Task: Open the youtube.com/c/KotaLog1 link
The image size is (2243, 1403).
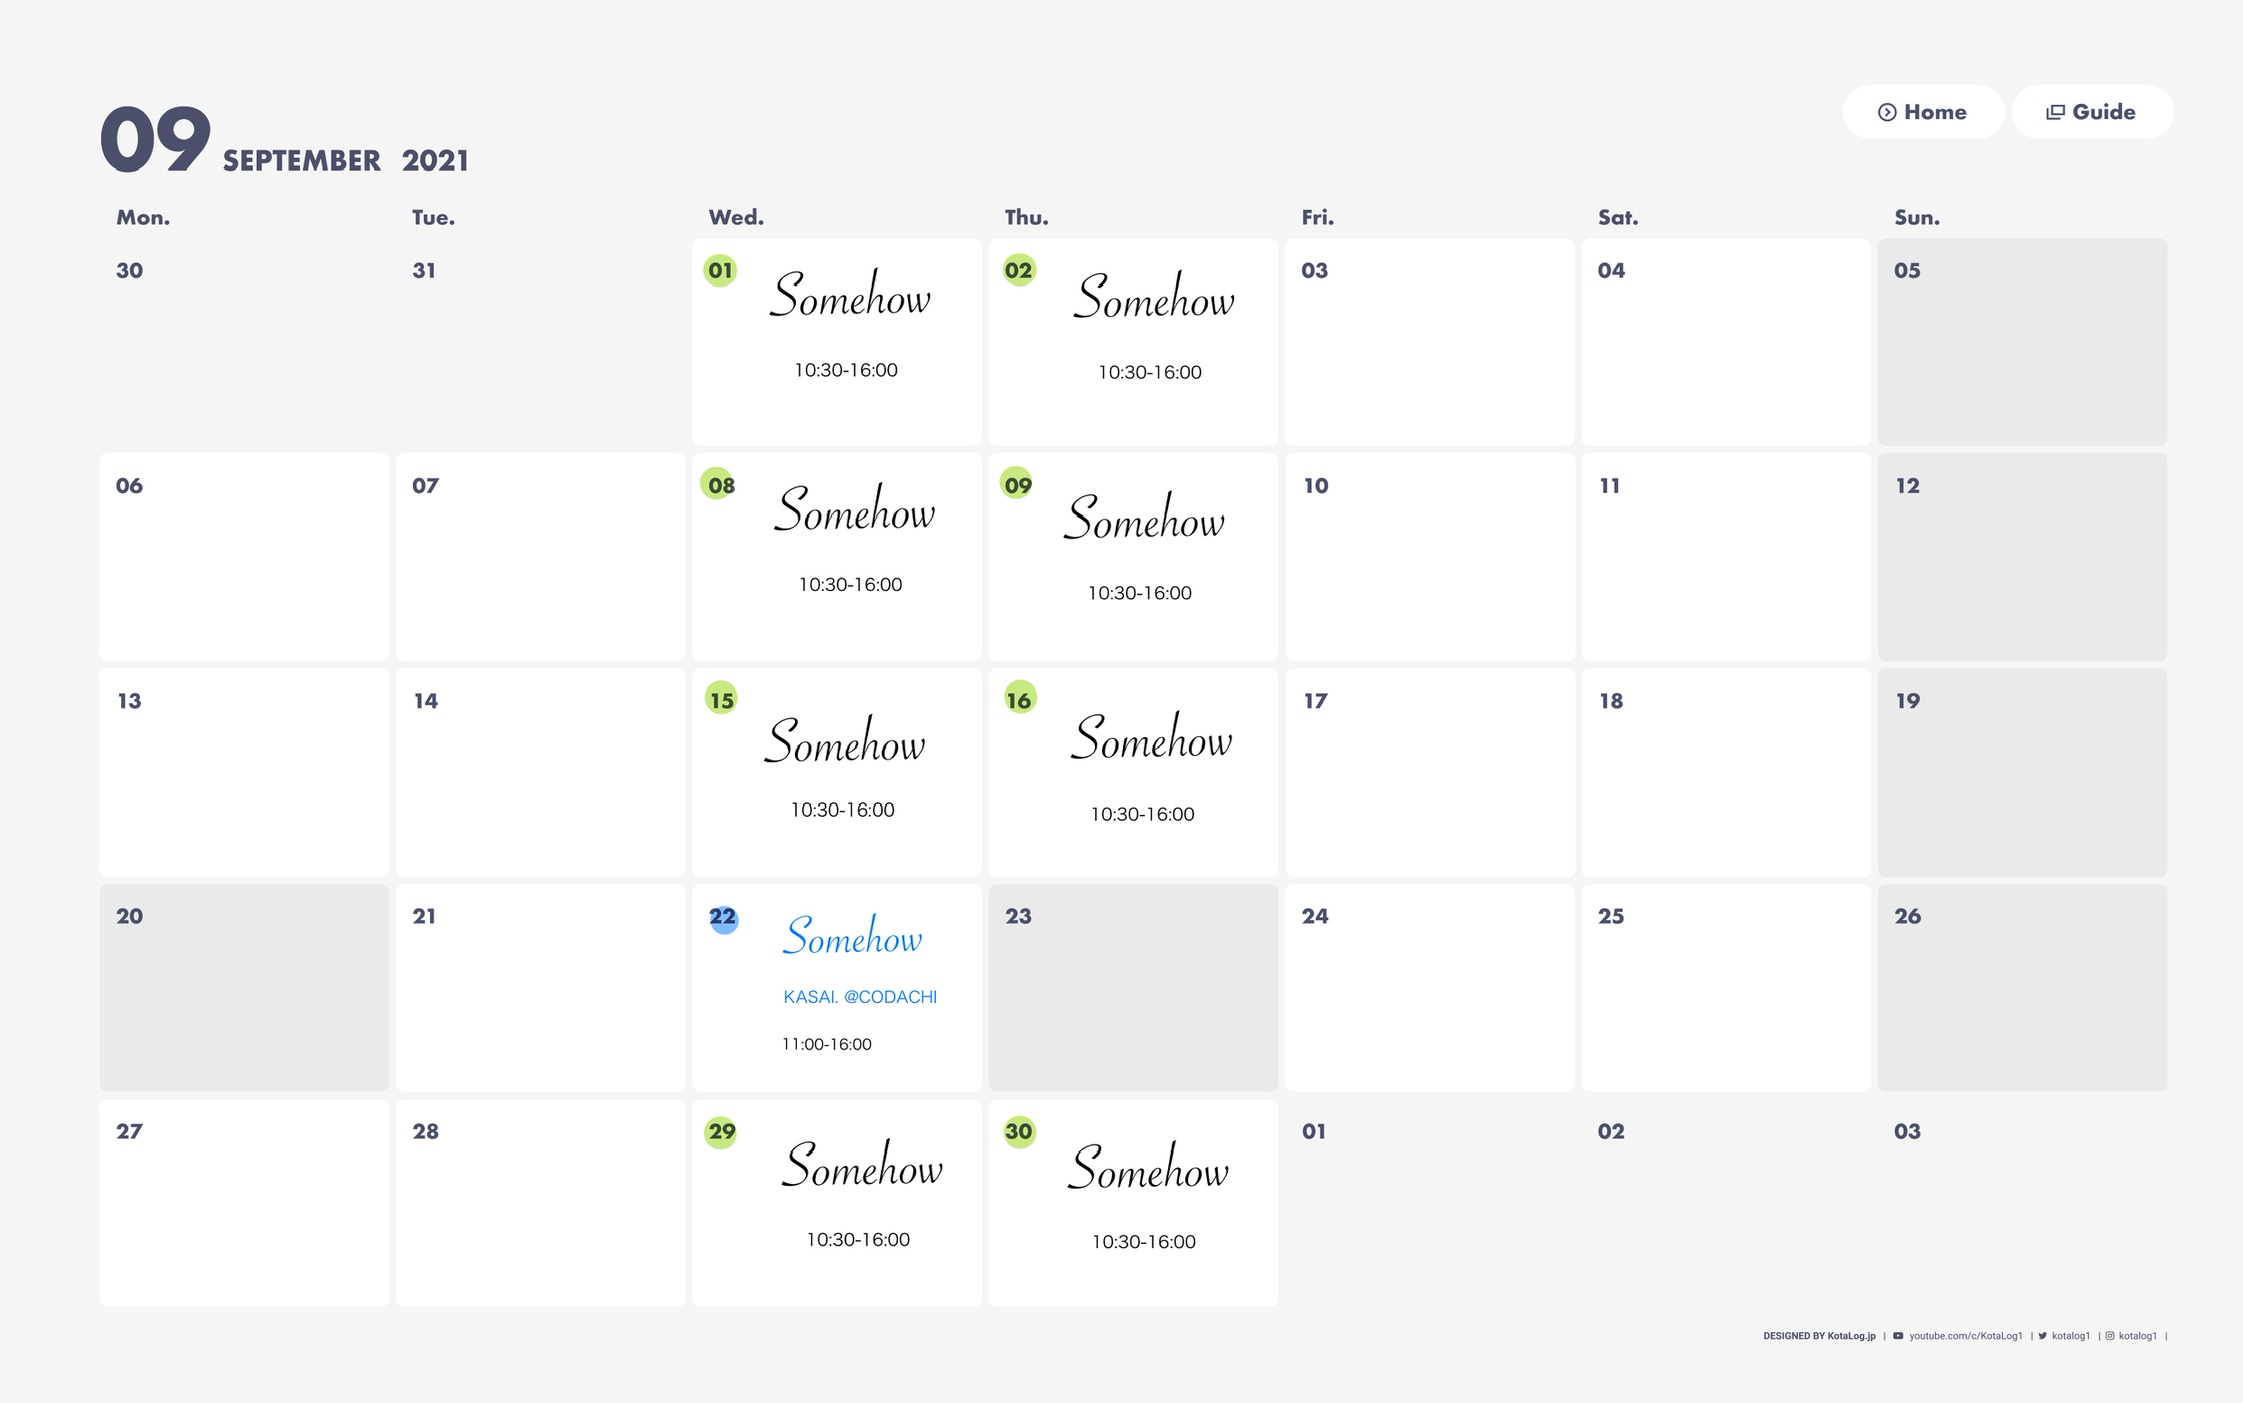Action: pyautogui.click(x=1965, y=1336)
